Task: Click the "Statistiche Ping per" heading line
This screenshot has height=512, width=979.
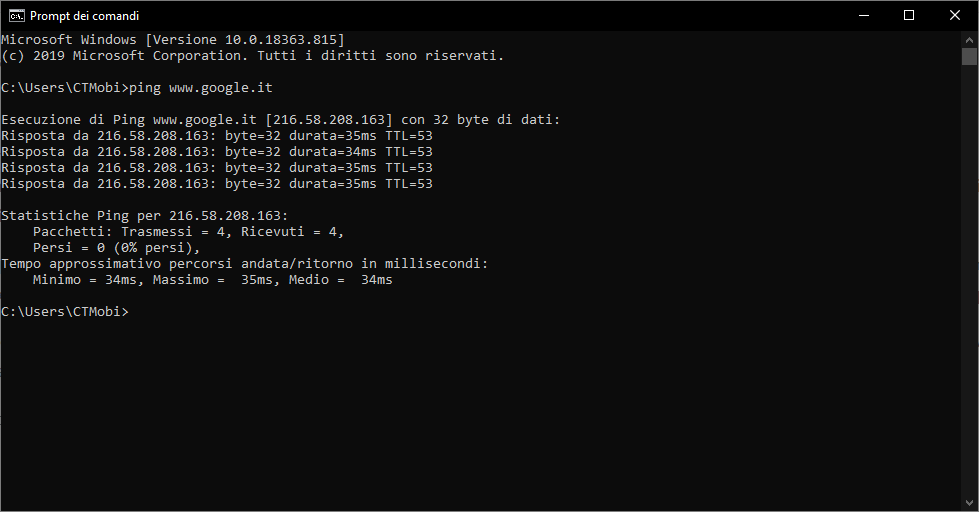Action: pyautogui.click(x=144, y=216)
